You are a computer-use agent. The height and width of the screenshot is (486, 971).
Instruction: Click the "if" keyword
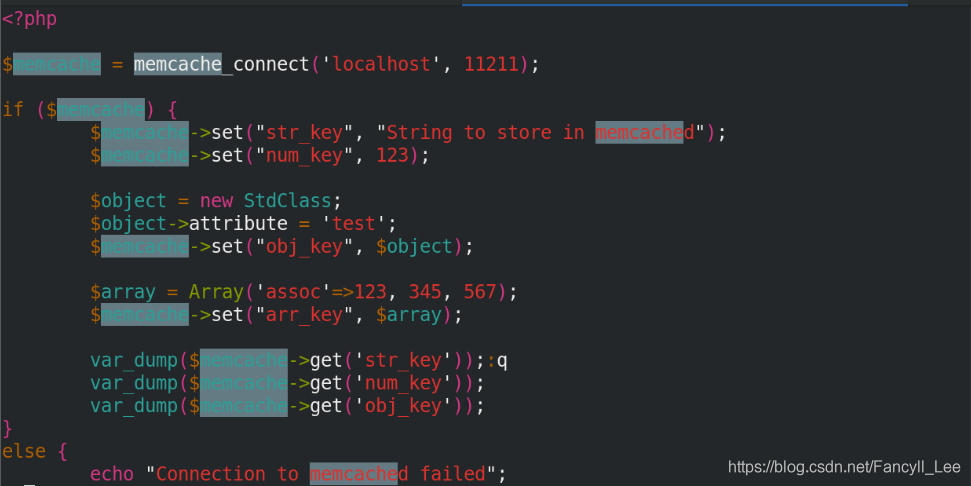click(12, 110)
